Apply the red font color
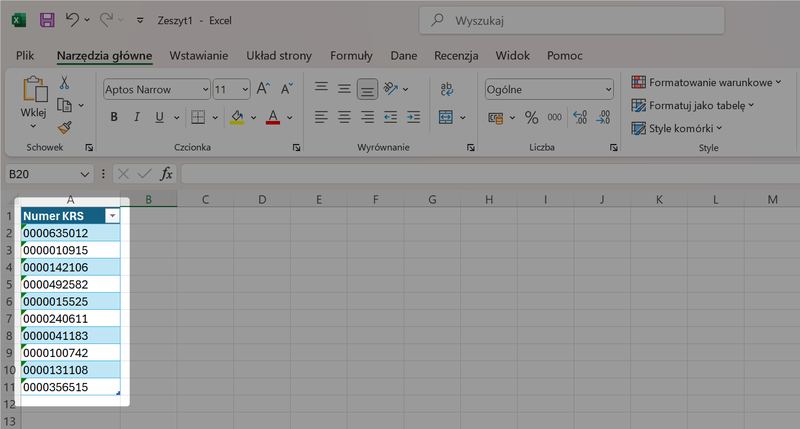Screen dimensions: 800x429 click(273, 117)
